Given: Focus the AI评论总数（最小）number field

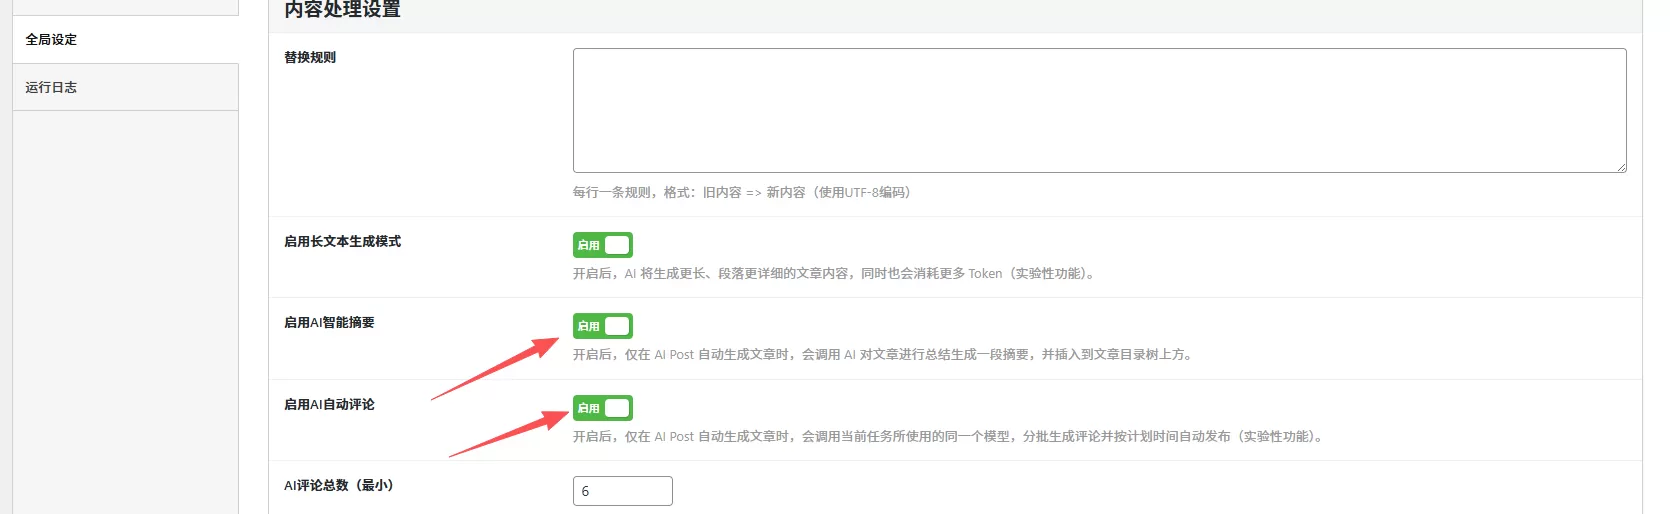Looking at the screenshot, I should point(622,491).
